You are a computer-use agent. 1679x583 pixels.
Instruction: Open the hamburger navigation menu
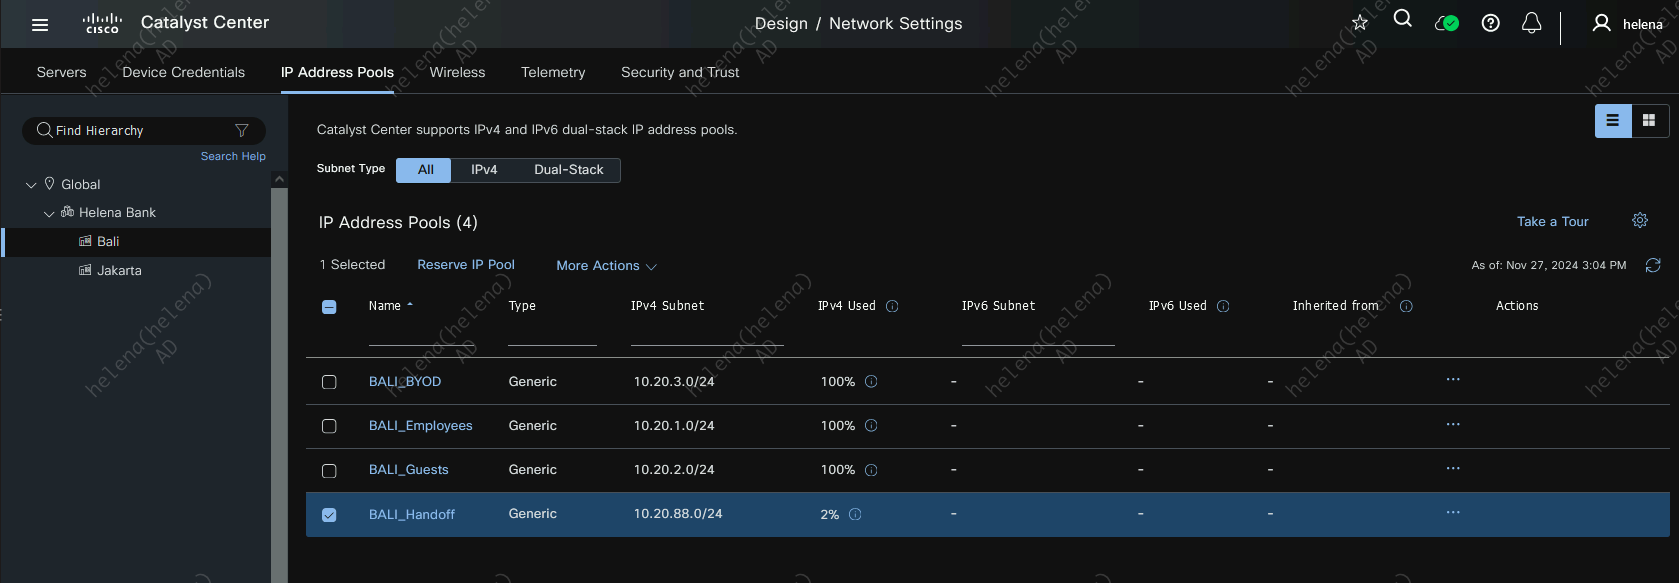40,25
